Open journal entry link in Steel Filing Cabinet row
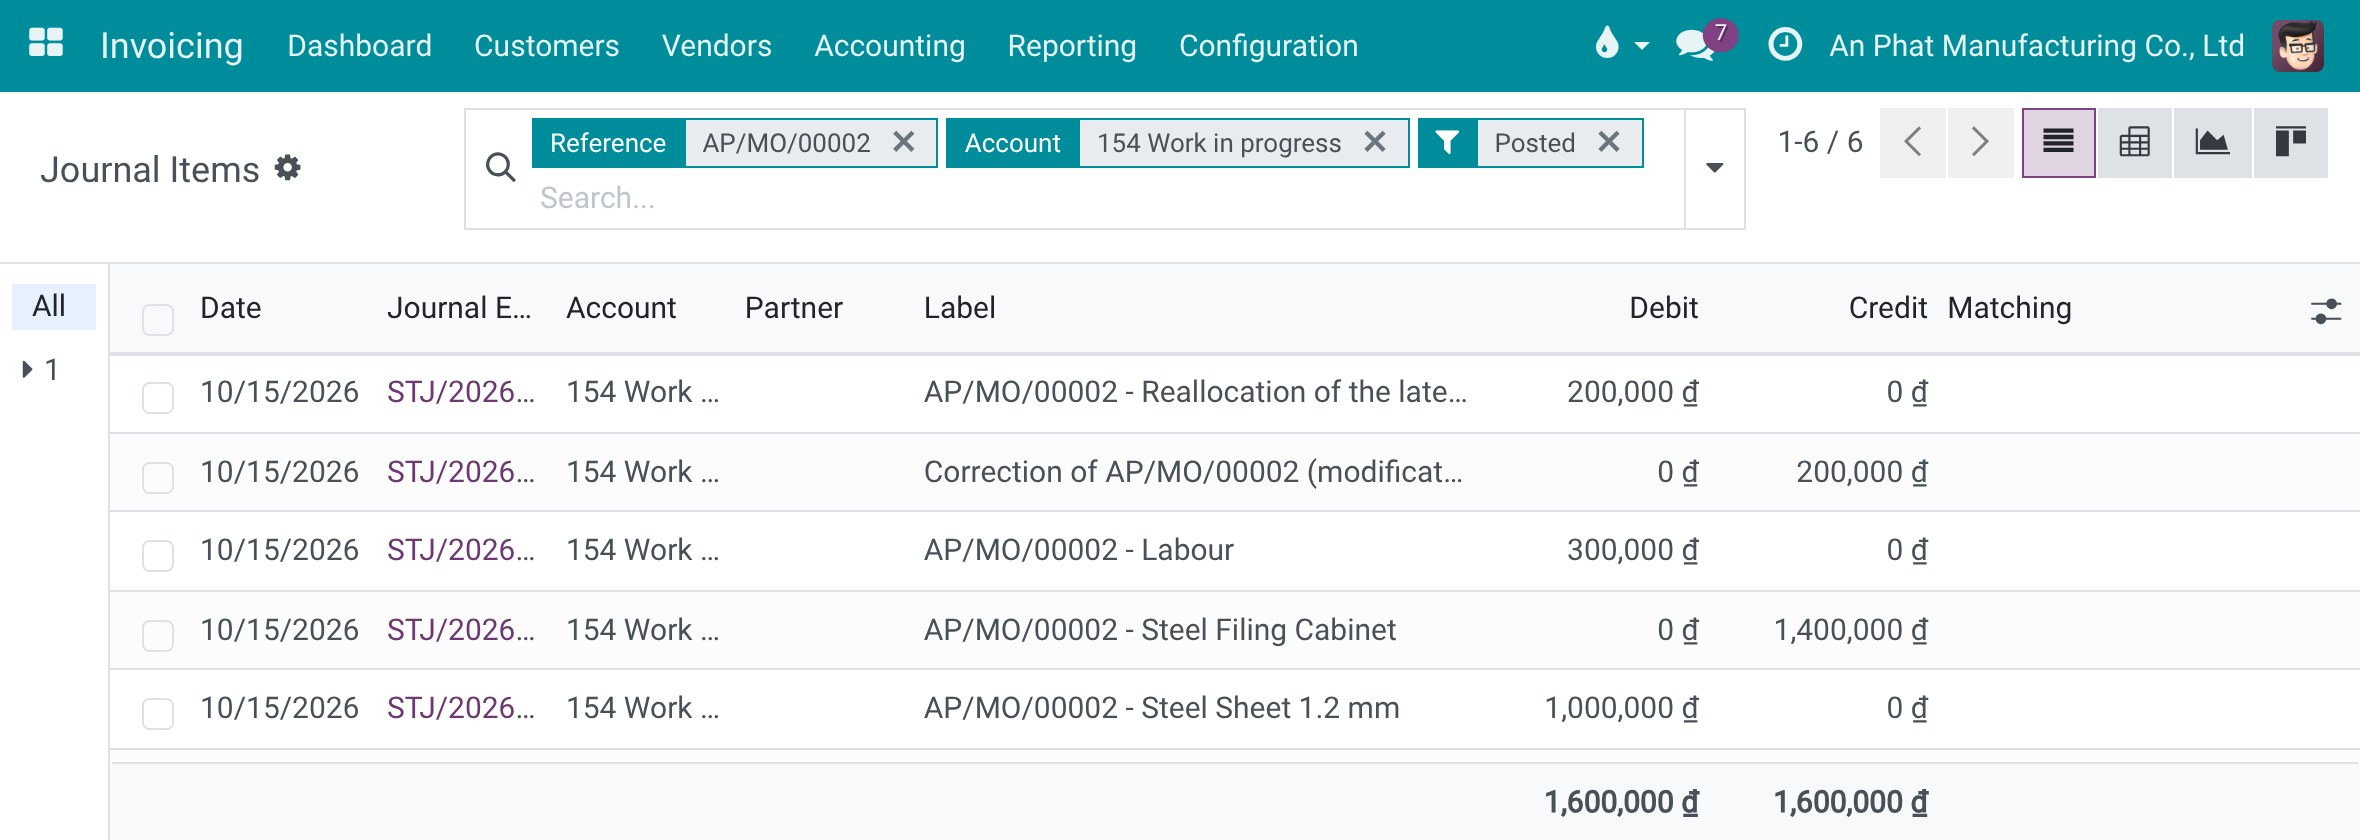The image size is (2360, 840). tap(461, 630)
